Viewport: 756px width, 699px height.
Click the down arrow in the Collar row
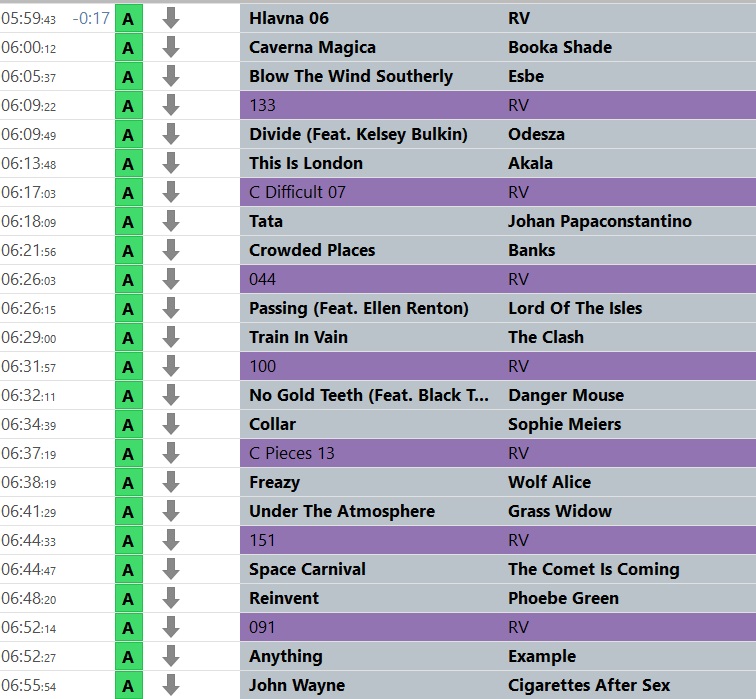(171, 424)
